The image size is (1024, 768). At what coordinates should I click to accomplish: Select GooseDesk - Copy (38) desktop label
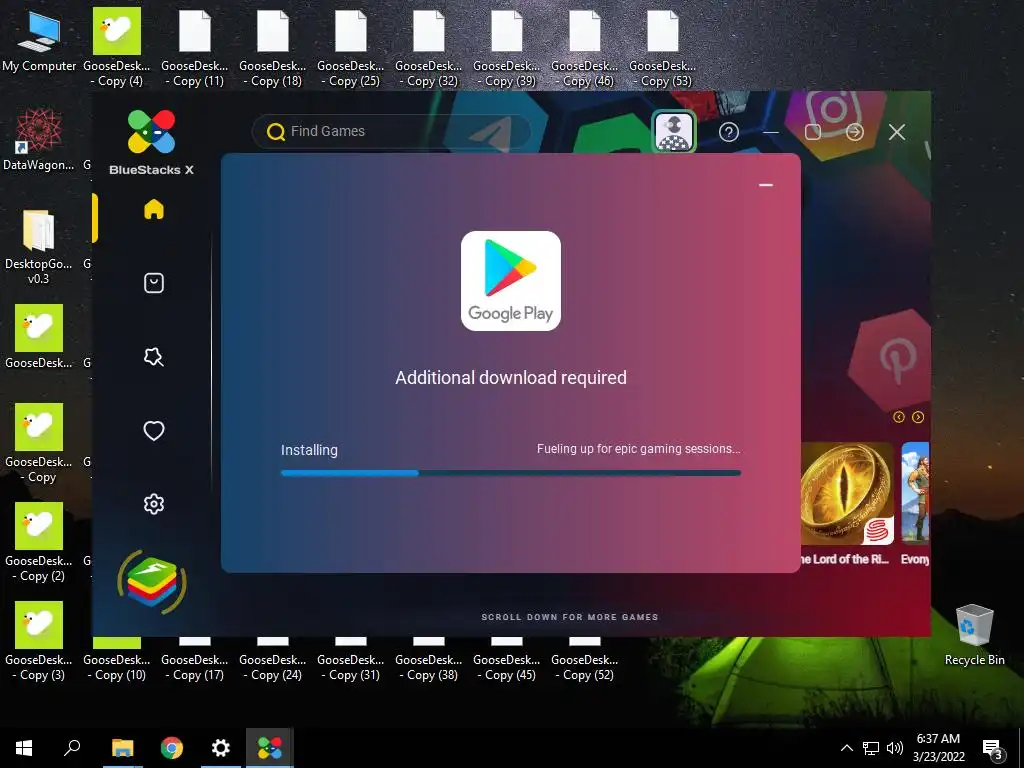428,667
